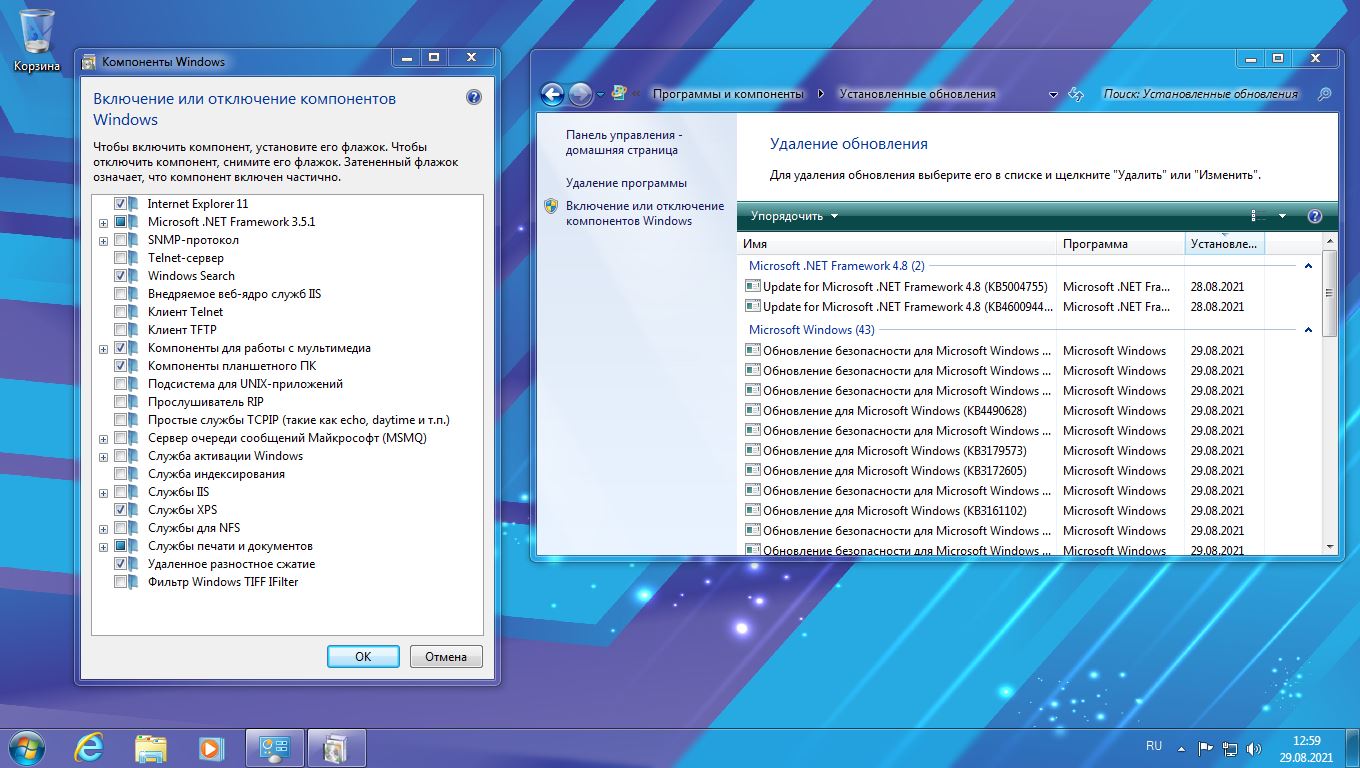Expand the Microsoft .NET Framework 3.5.1 node
Screen dimensions: 1360x768
coord(103,222)
